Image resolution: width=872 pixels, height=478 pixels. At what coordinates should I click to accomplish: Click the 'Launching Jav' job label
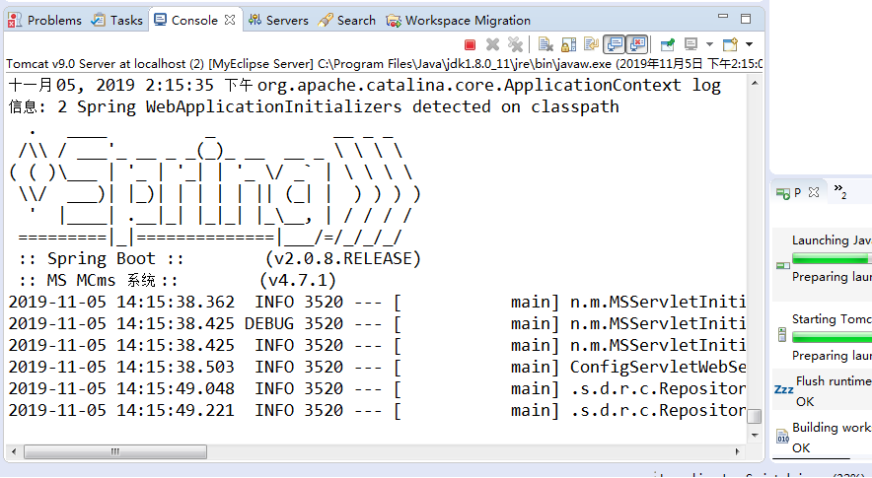(832, 240)
